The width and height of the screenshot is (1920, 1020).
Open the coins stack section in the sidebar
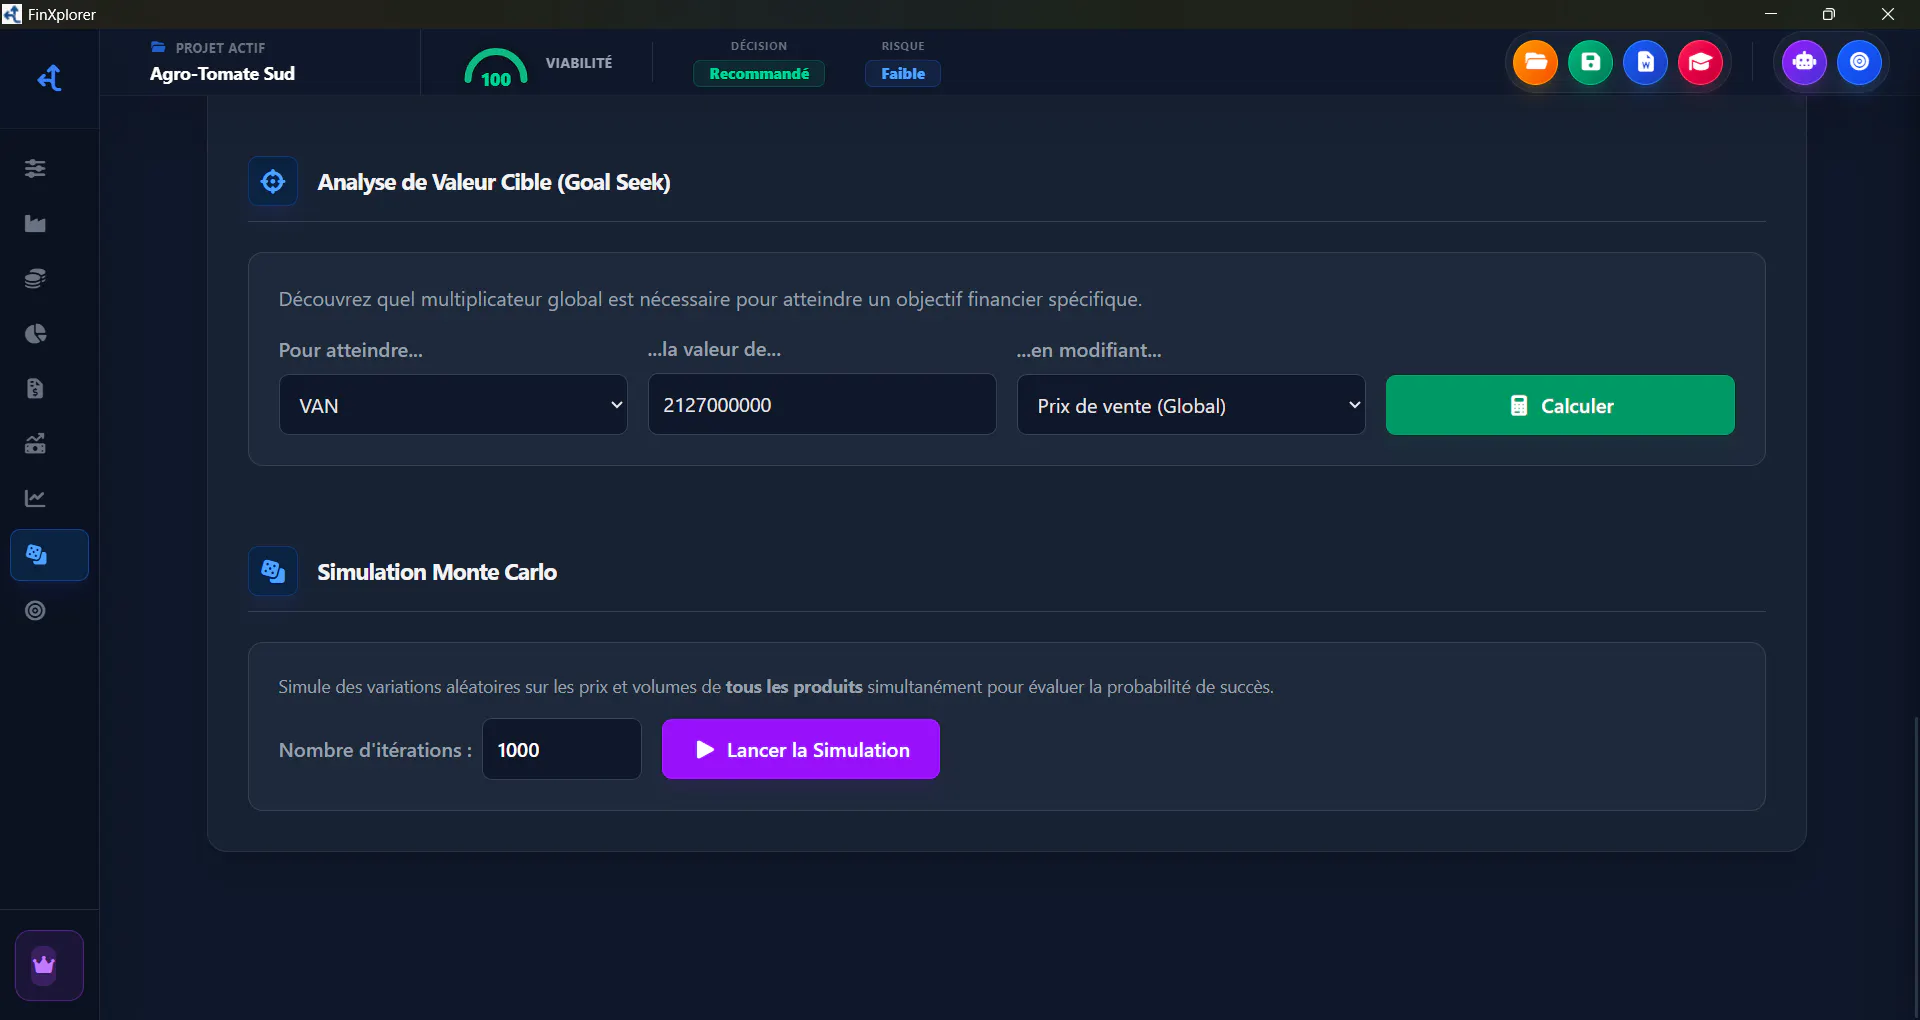(x=35, y=278)
